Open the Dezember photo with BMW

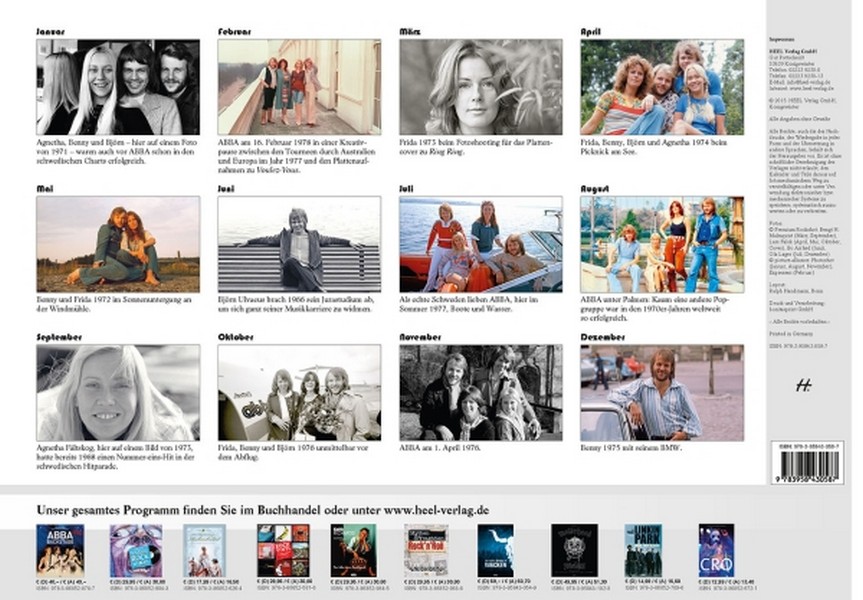662,392
